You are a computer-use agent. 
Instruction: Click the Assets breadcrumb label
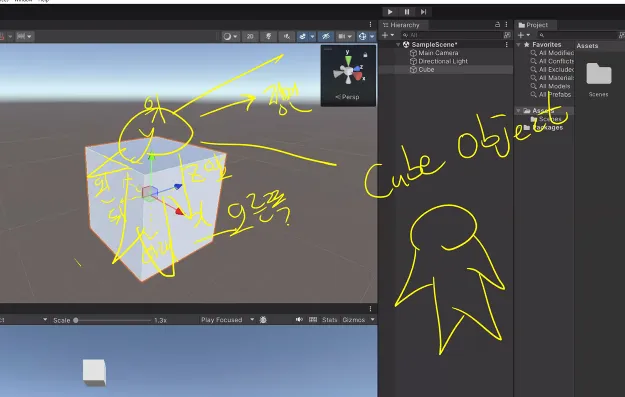click(587, 46)
